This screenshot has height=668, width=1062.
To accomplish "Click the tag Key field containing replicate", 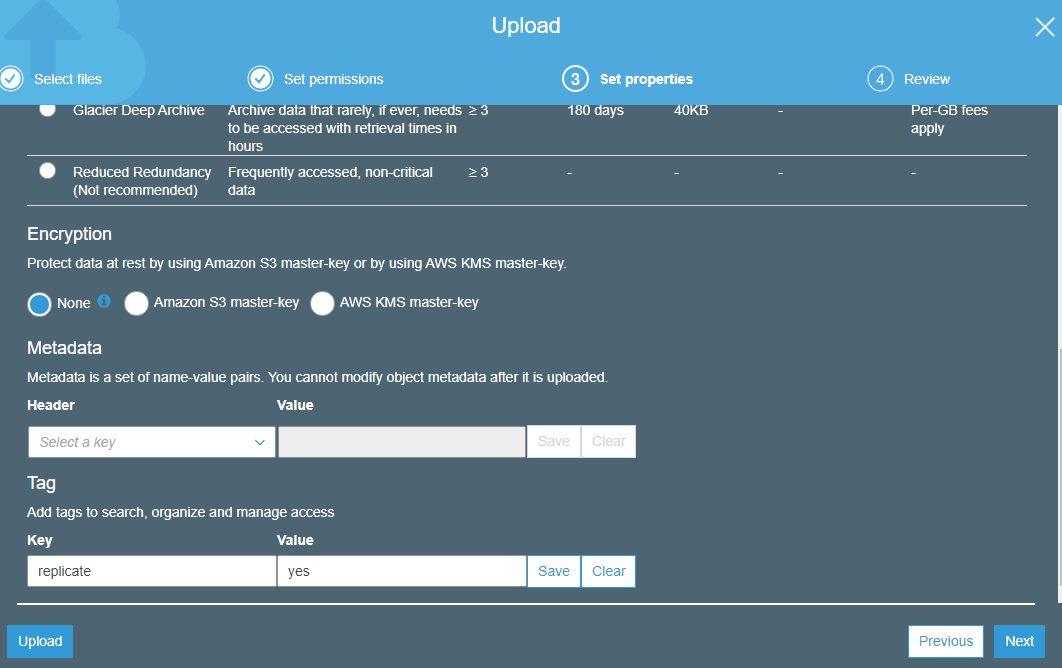I will 152,571.
